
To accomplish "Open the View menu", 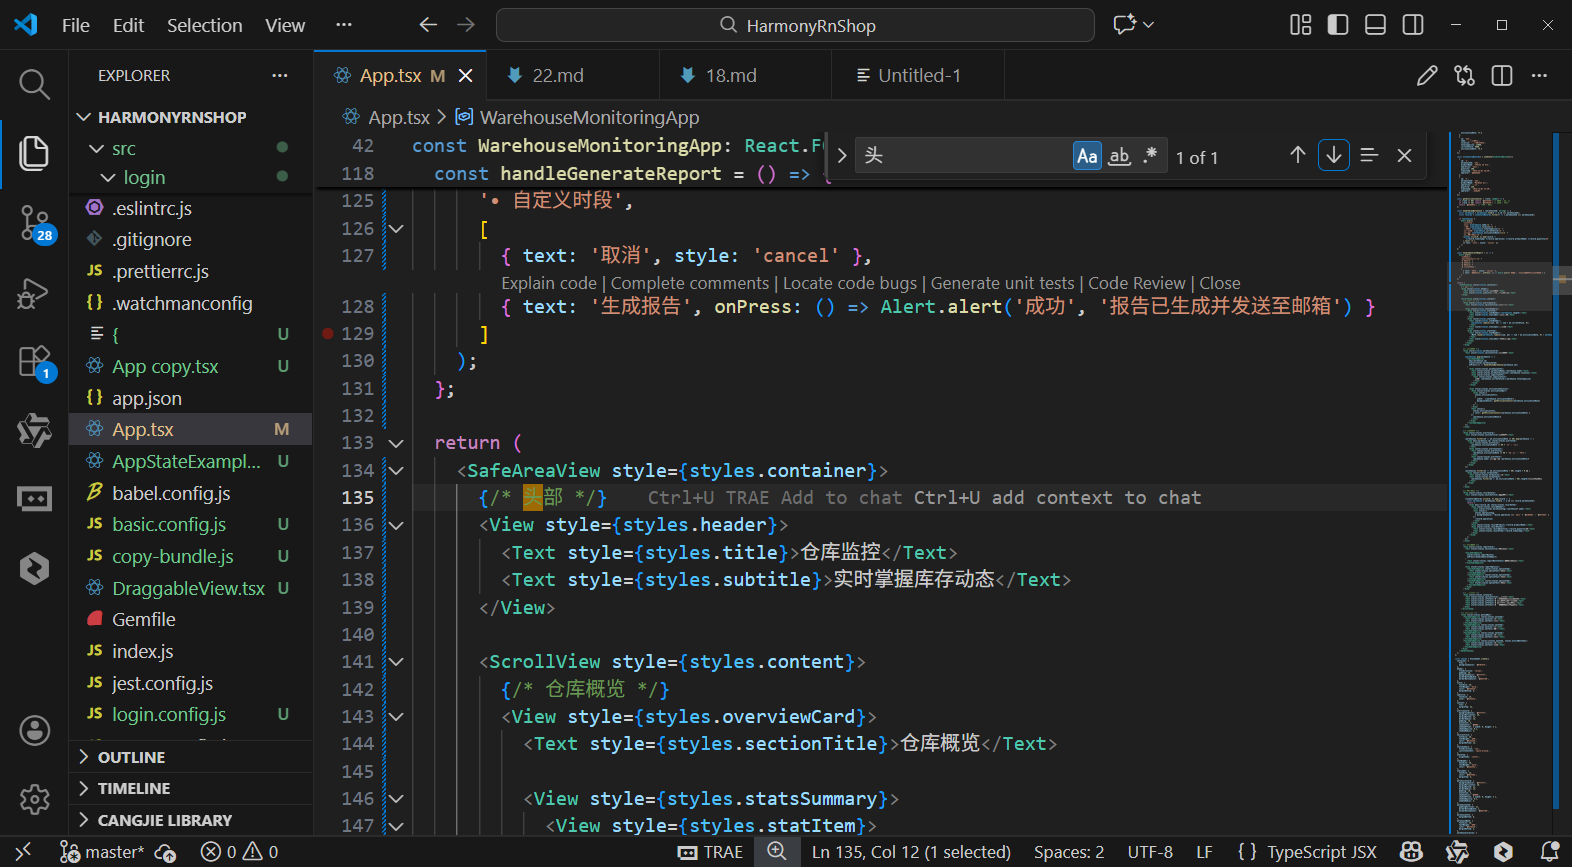I will (x=285, y=25).
